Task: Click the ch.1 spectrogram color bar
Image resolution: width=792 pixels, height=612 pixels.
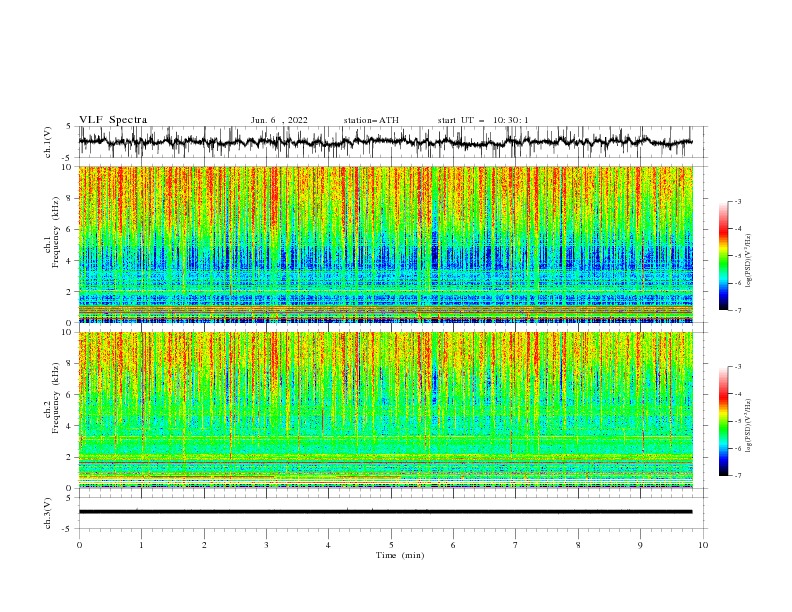Action: click(x=723, y=256)
